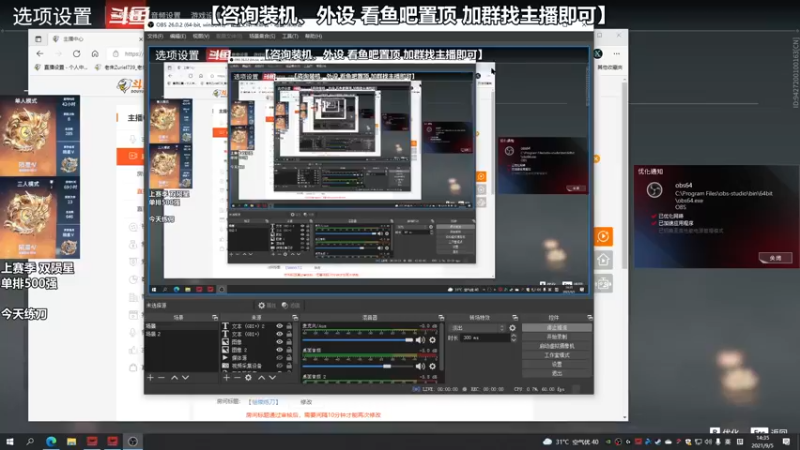Pop out the 来源 dock panel

click(x=294, y=317)
